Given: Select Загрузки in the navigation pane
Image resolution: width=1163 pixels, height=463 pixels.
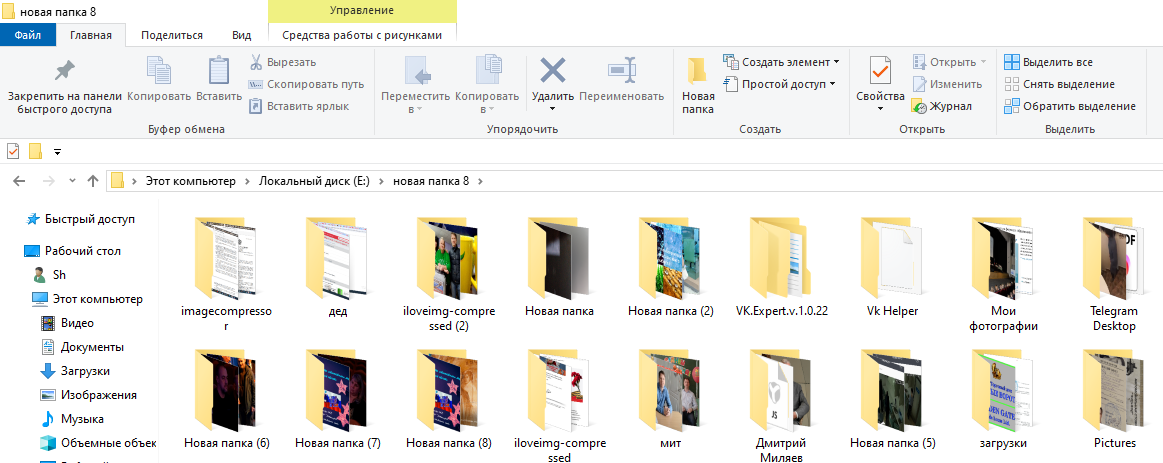Looking at the screenshot, I should (85, 371).
